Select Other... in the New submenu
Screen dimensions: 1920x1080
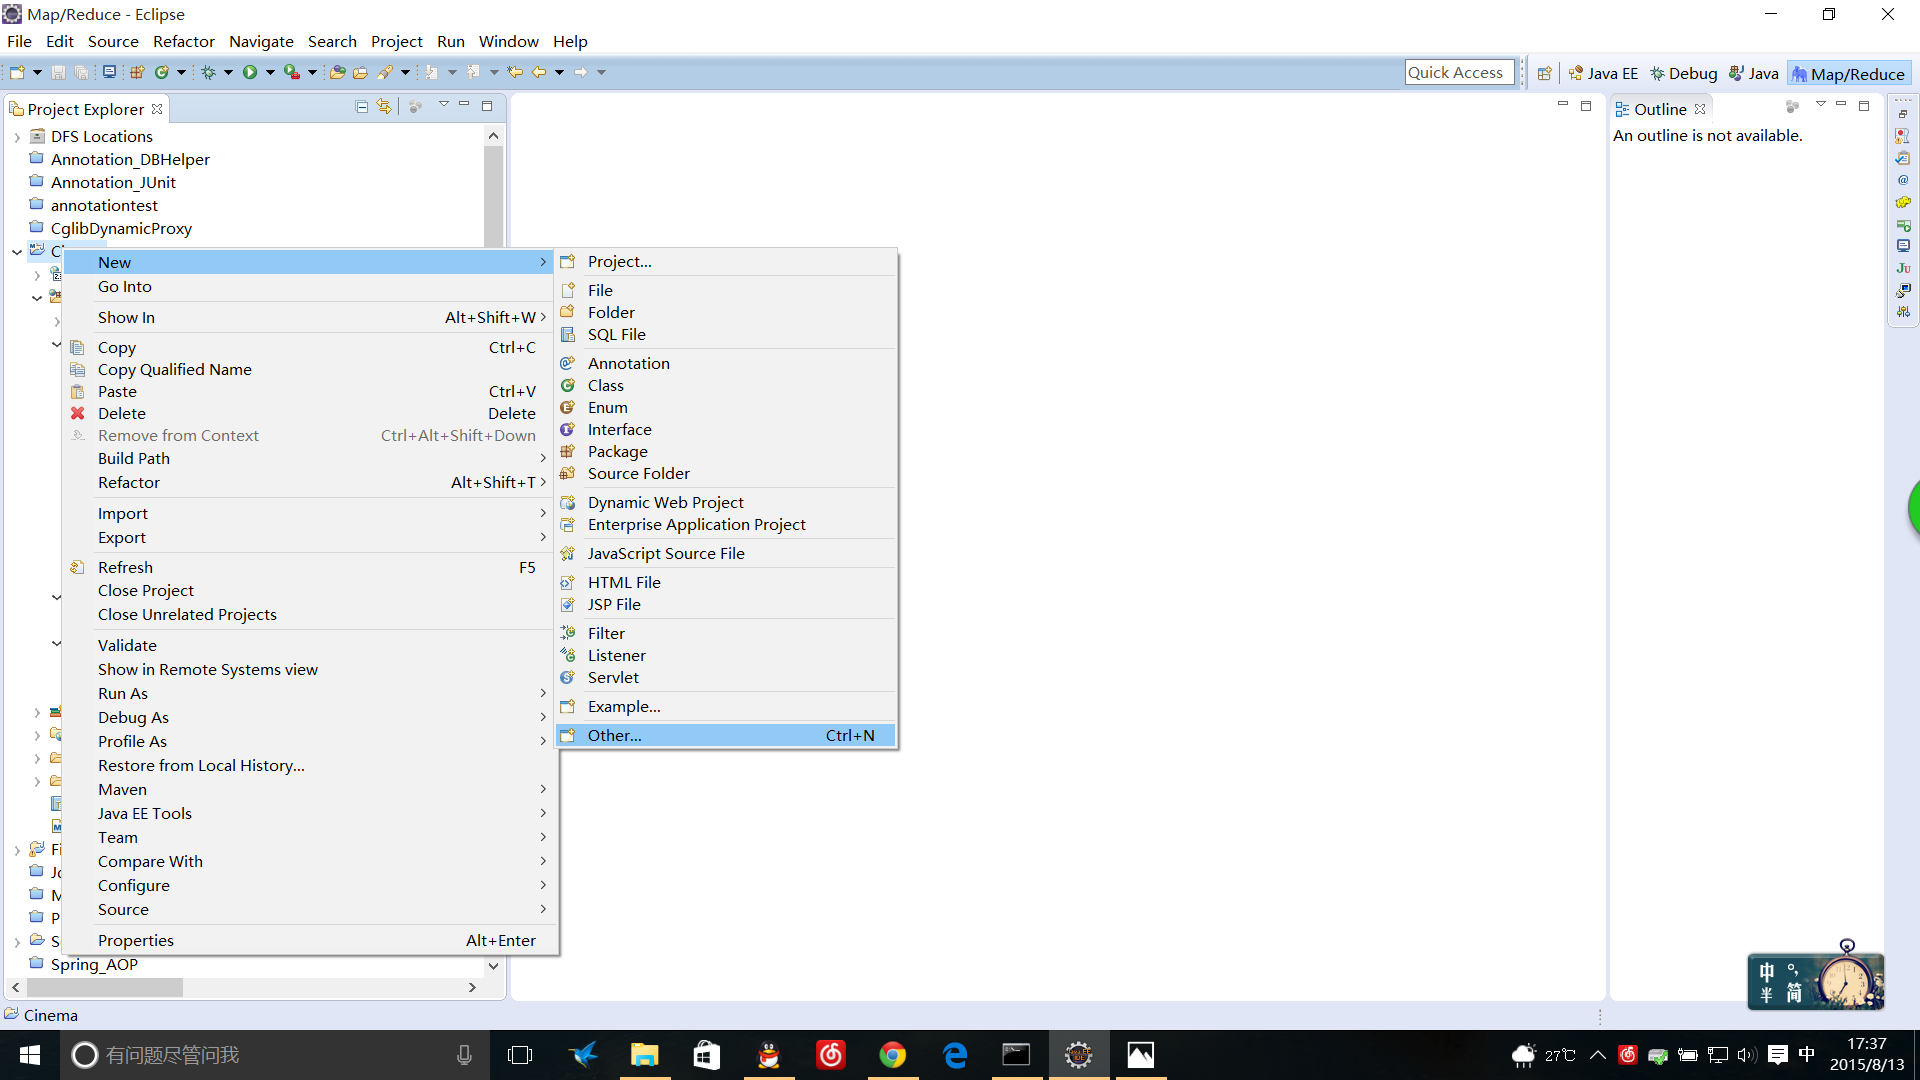(615, 735)
